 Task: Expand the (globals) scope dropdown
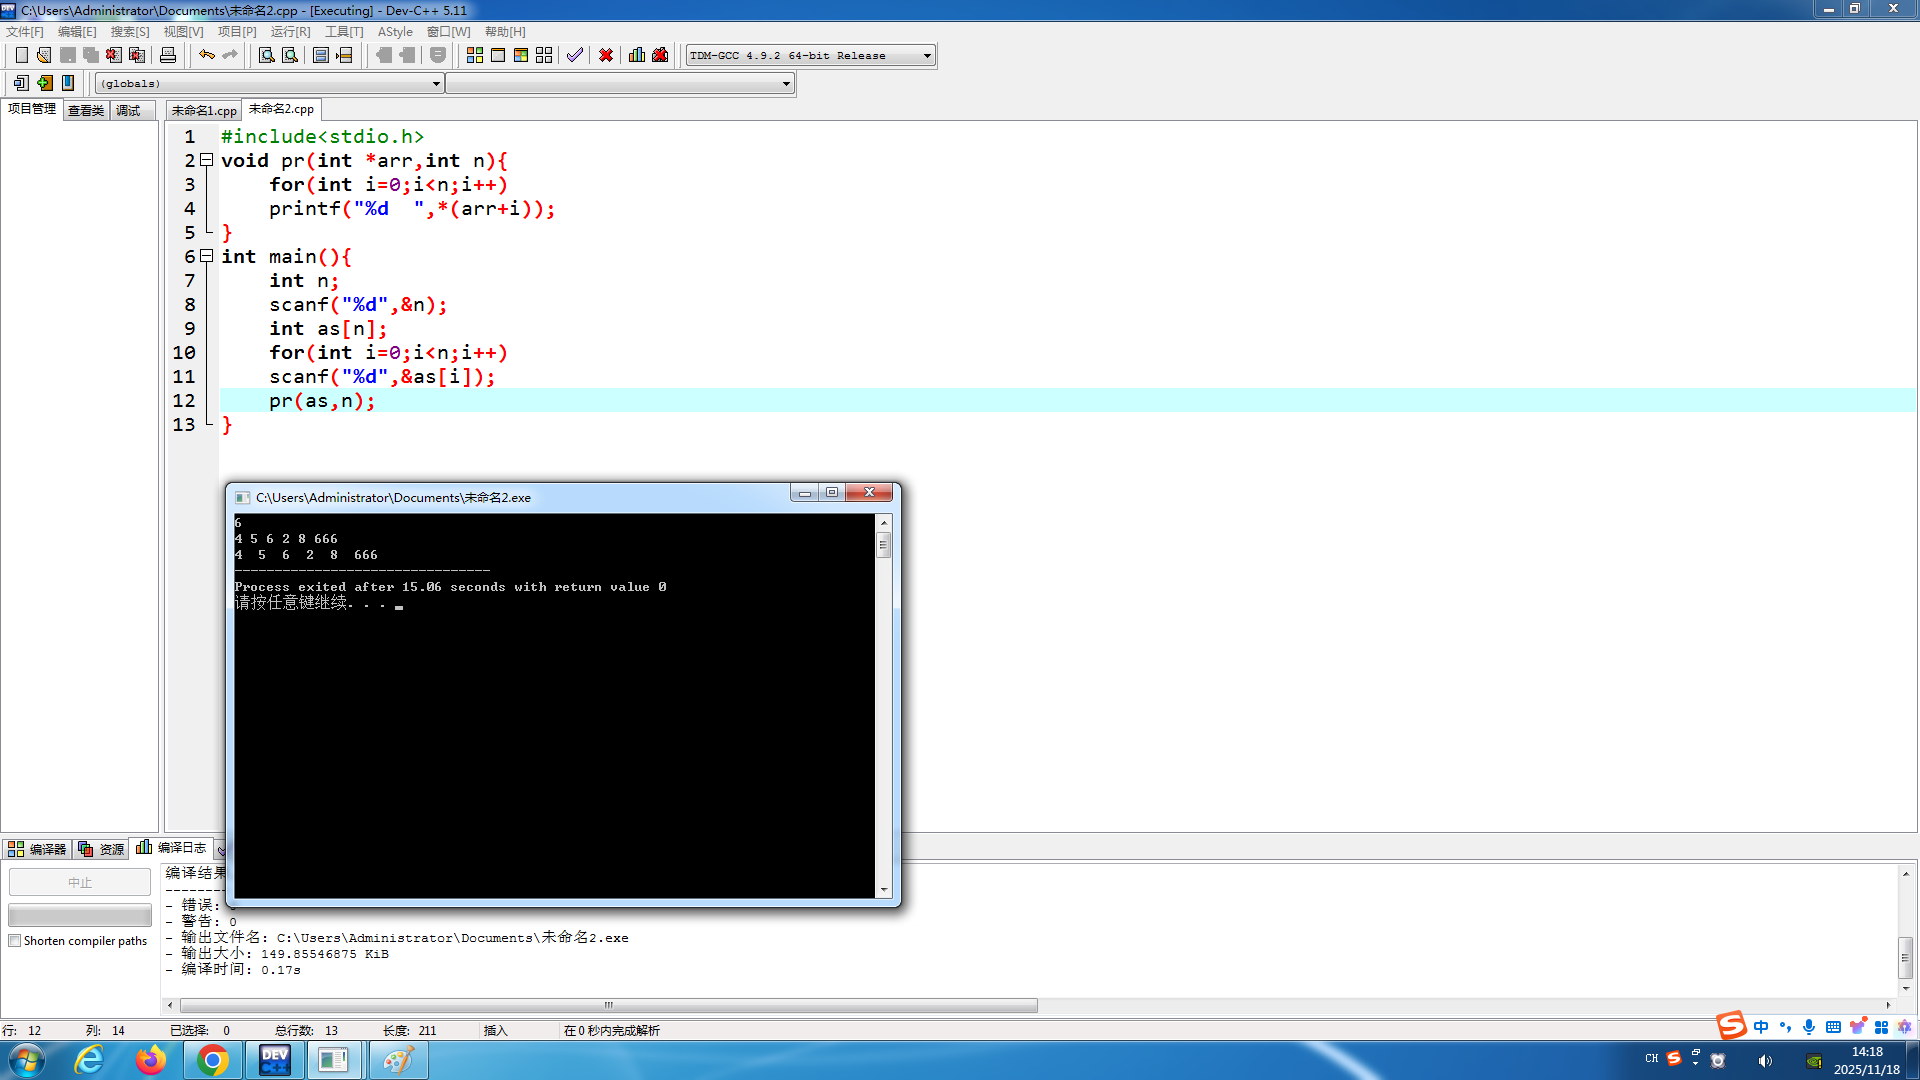[436, 84]
